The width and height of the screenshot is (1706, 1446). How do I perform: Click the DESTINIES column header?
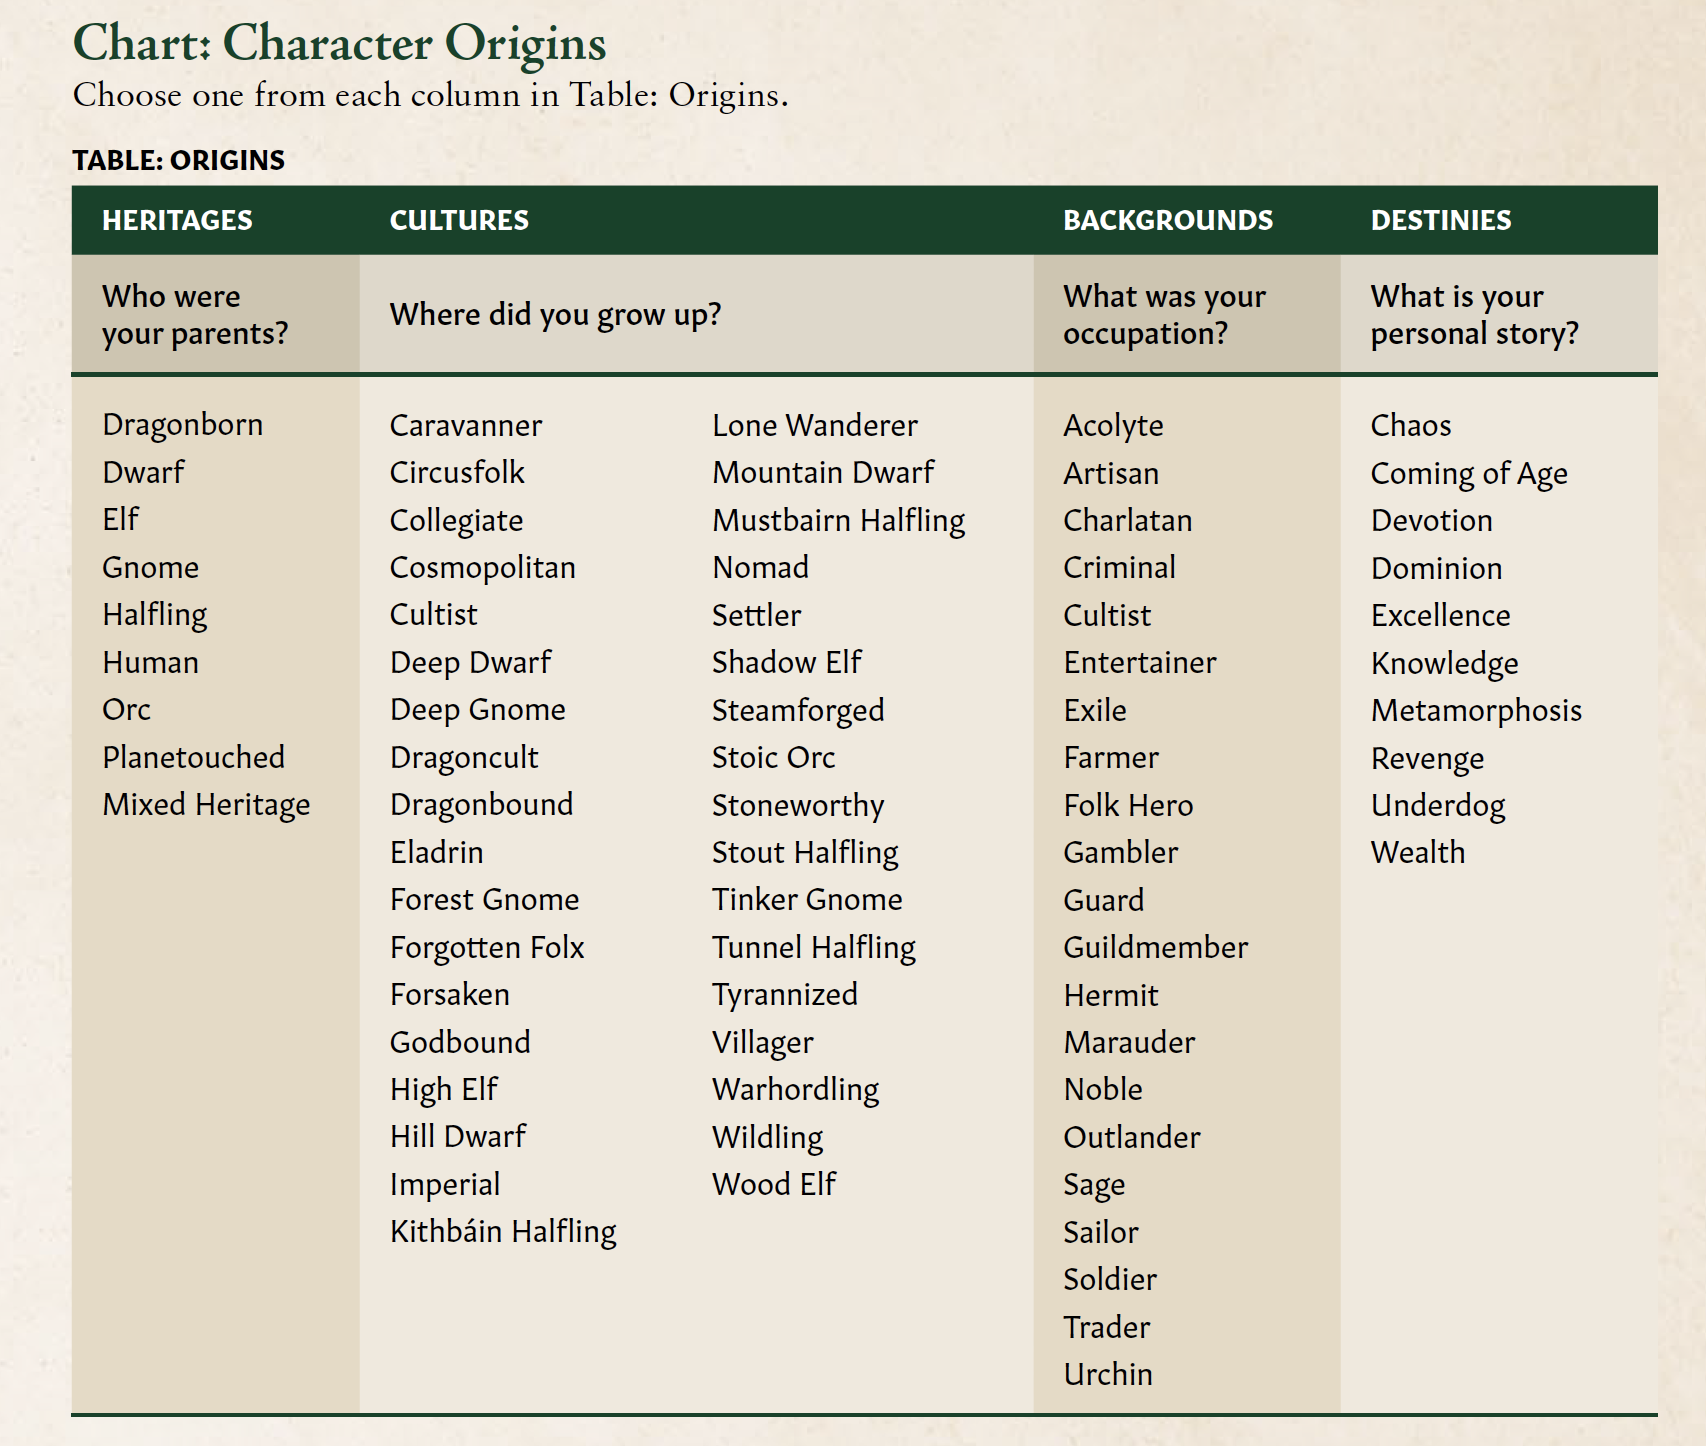click(1441, 220)
